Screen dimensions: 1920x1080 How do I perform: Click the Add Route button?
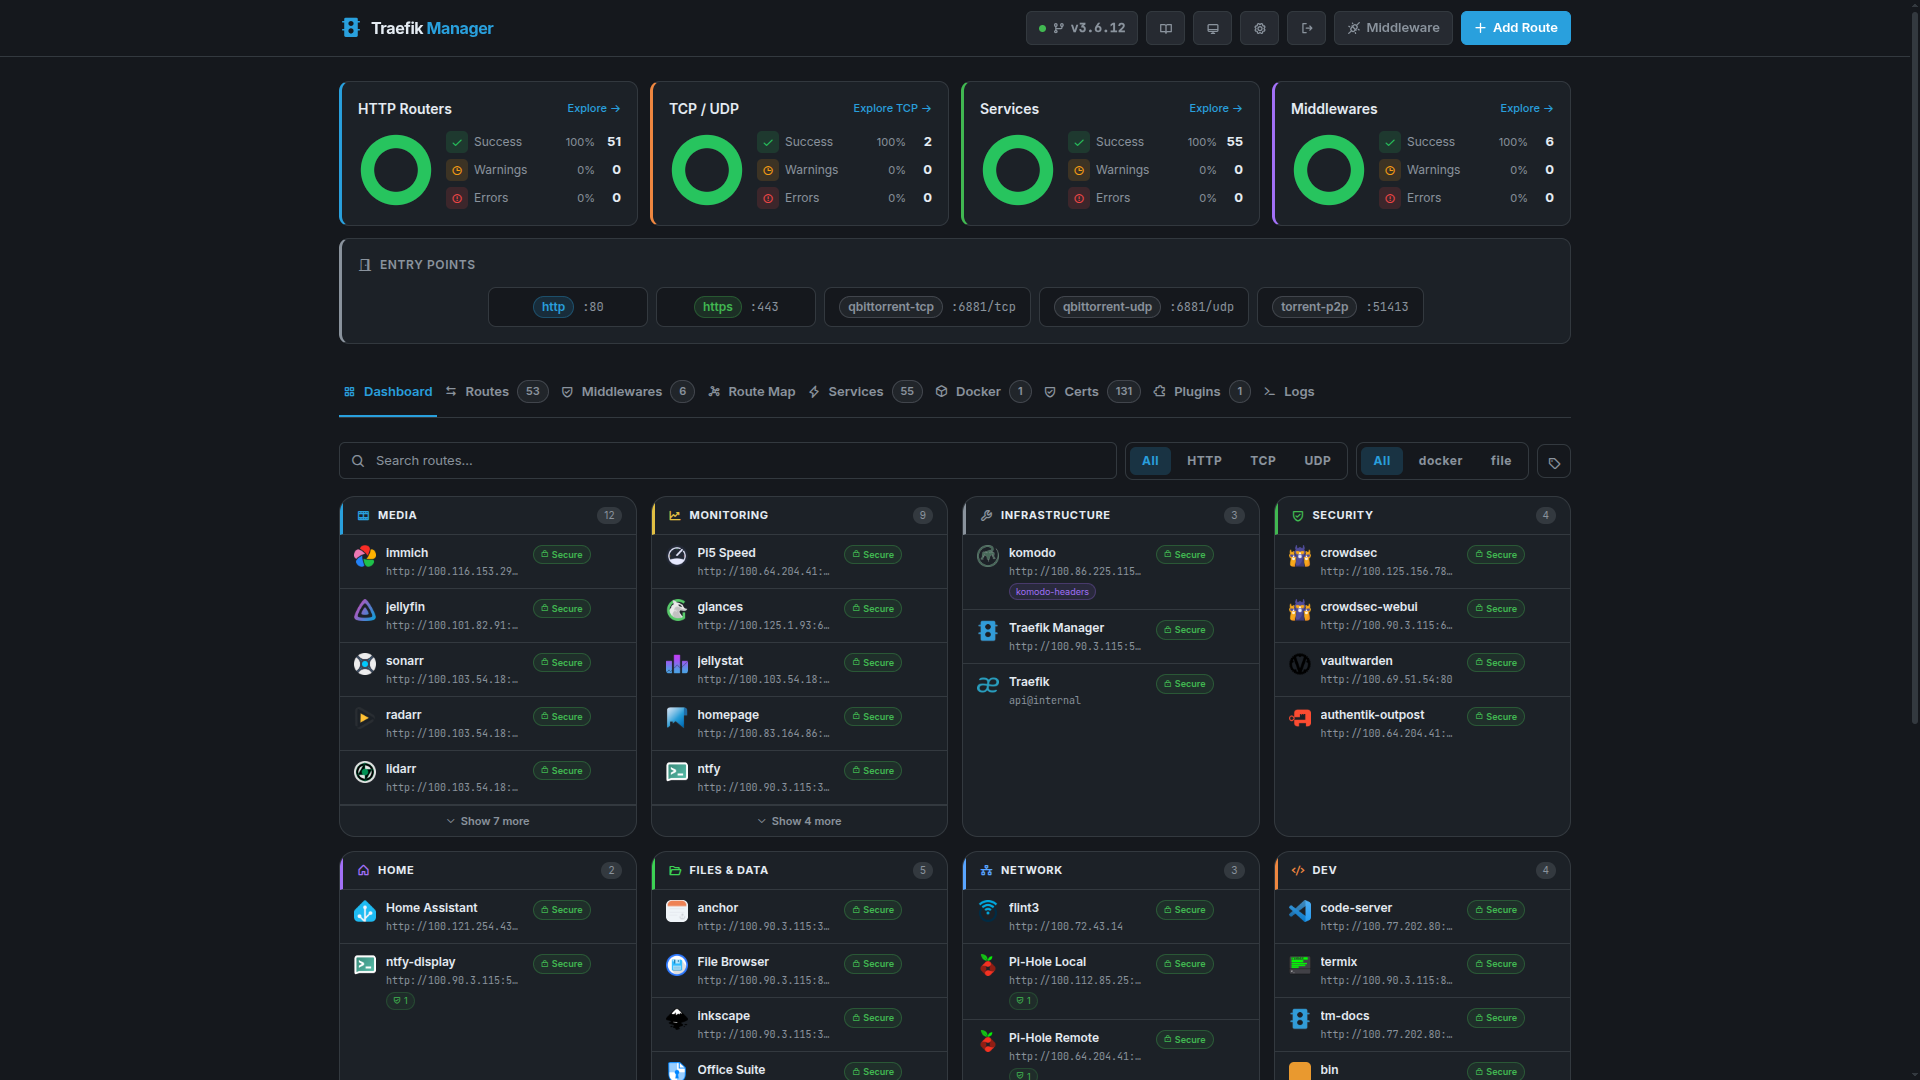click(x=1515, y=28)
